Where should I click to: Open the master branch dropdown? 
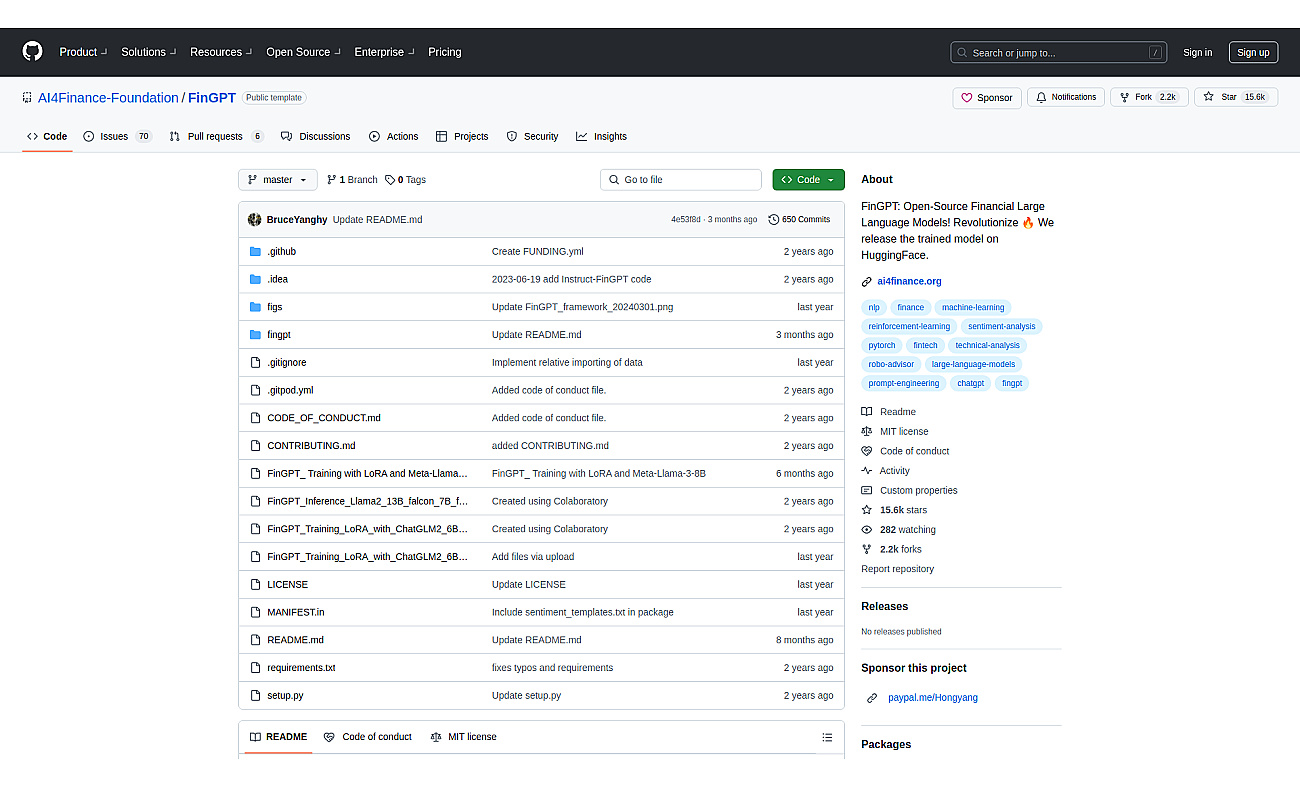[278, 180]
